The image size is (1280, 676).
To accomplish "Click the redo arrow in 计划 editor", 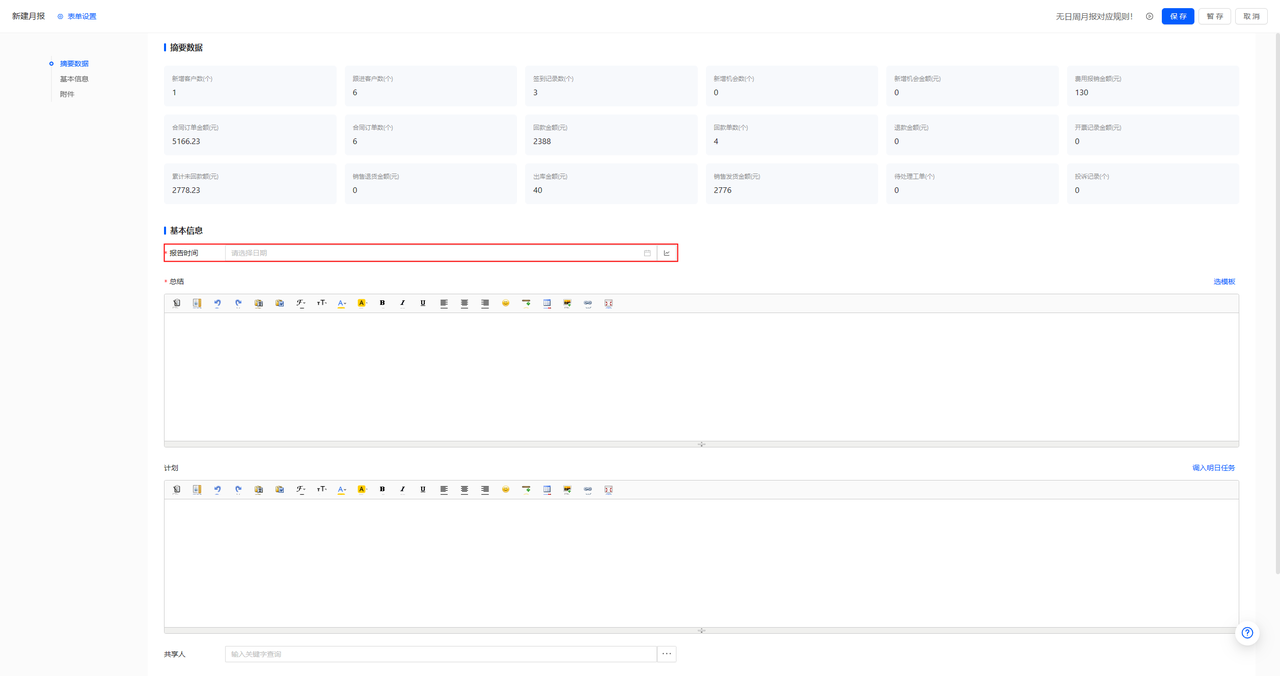I will tap(238, 490).
